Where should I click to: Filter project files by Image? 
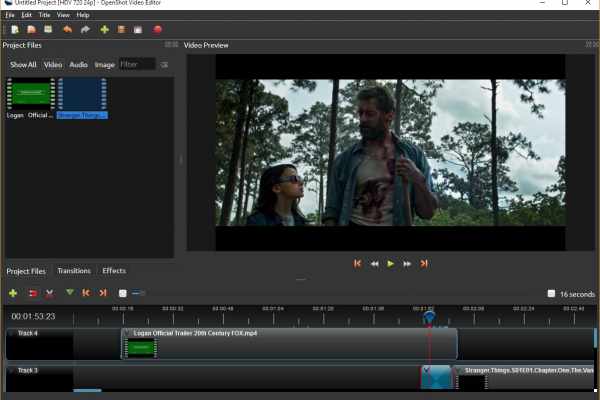coord(104,65)
